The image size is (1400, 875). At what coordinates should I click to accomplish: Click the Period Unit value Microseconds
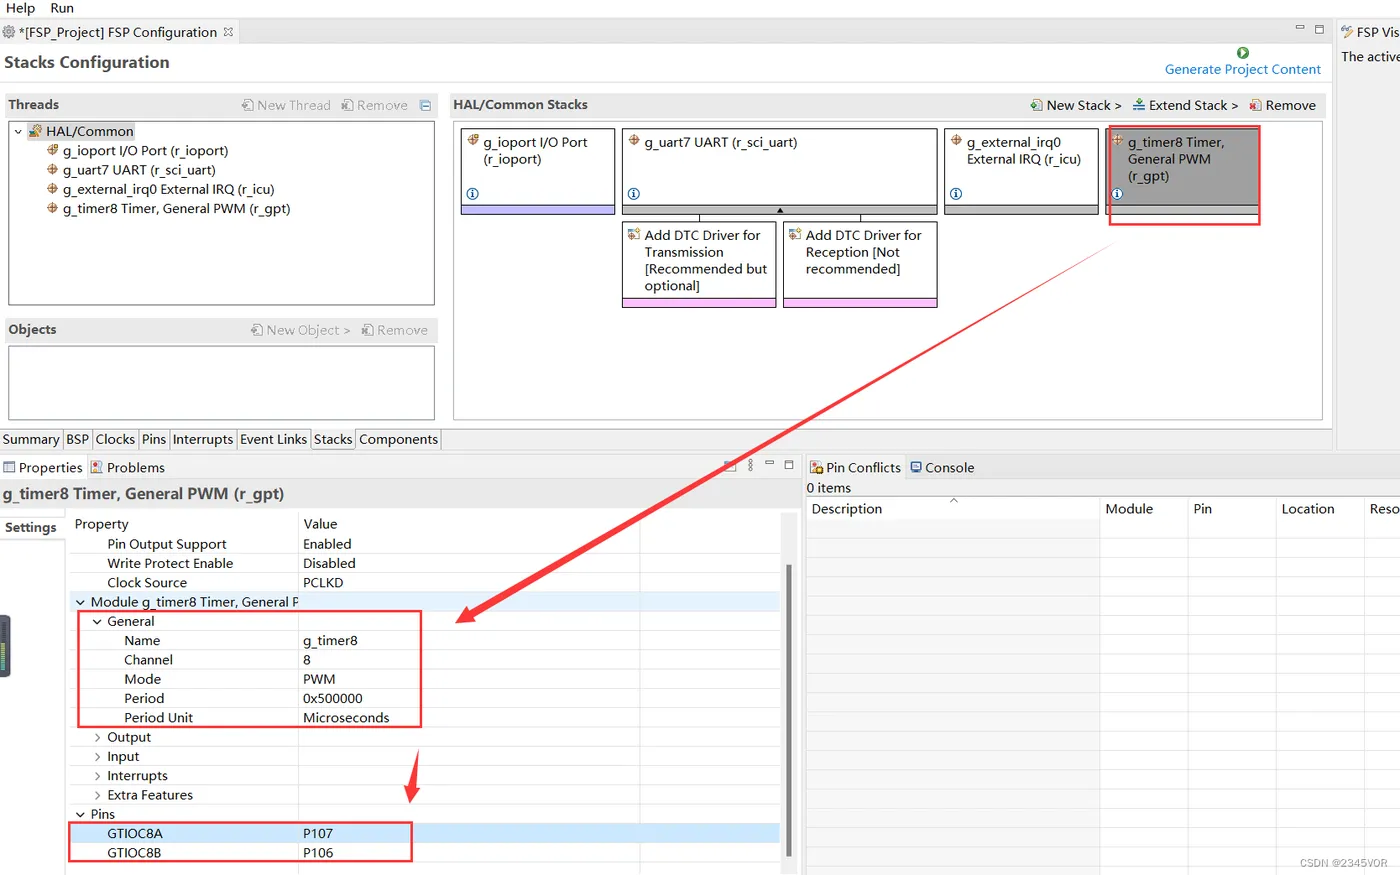[346, 718]
